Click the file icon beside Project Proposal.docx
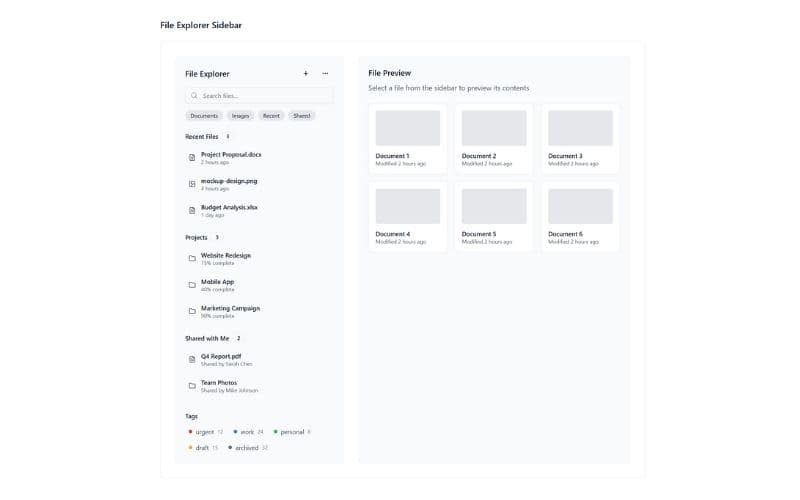 [x=192, y=157]
